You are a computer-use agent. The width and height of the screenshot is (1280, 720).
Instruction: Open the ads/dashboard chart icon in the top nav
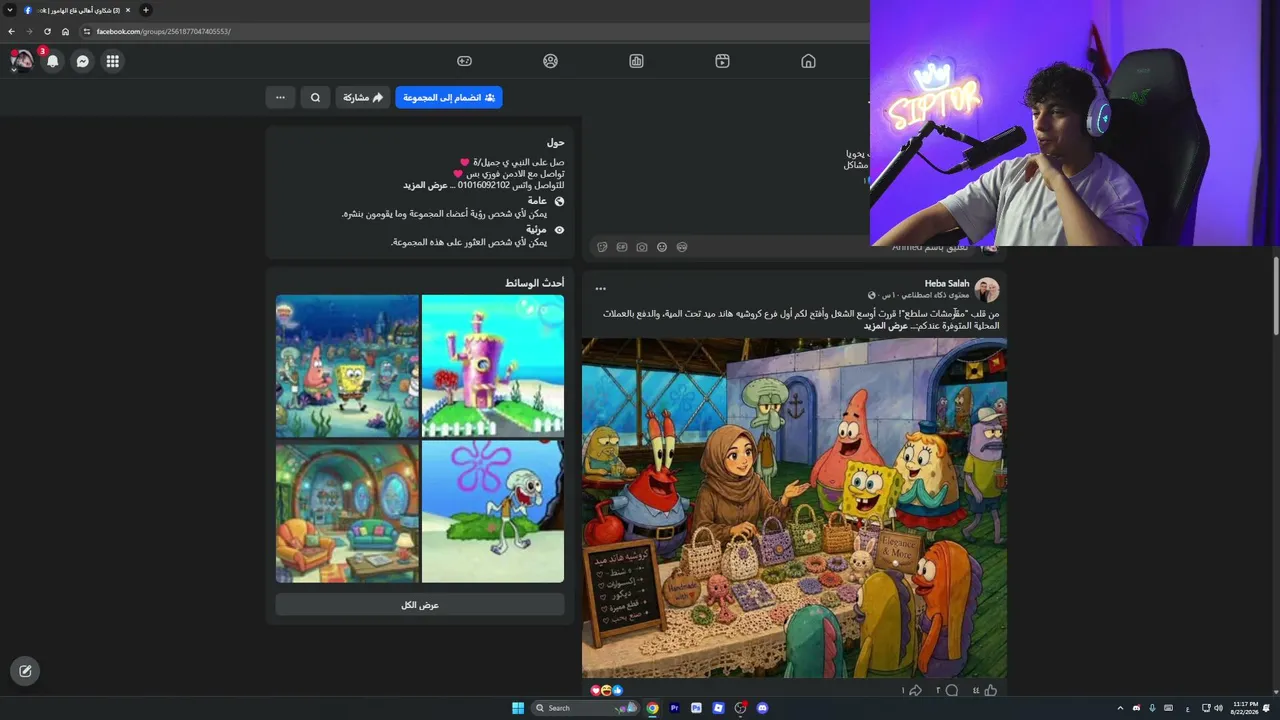pos(636,61)
